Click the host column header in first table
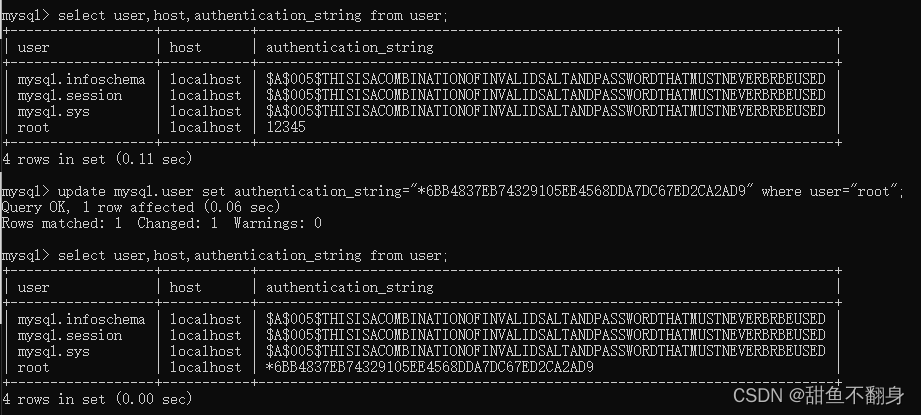 click(x=186, y=47)
